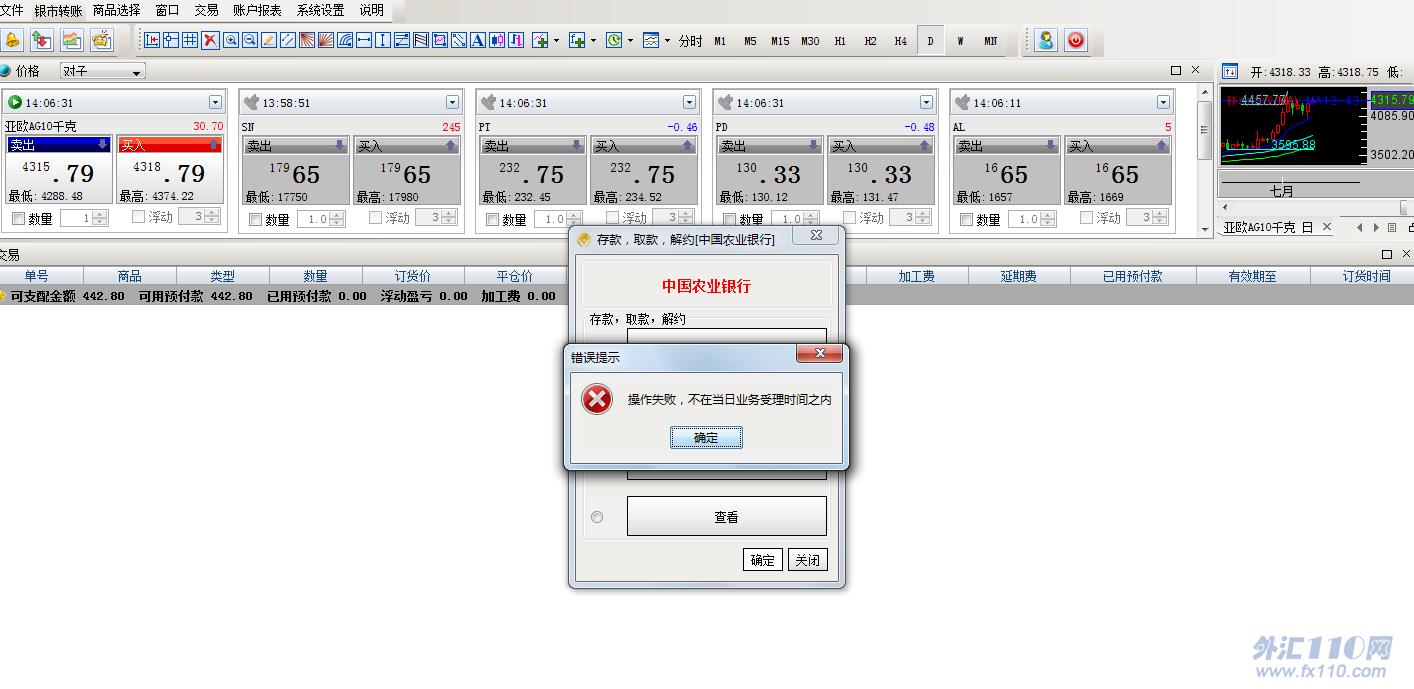Open dropdown on SN panel header
This screenshot has height=689, width=1414.
(452, 102)
